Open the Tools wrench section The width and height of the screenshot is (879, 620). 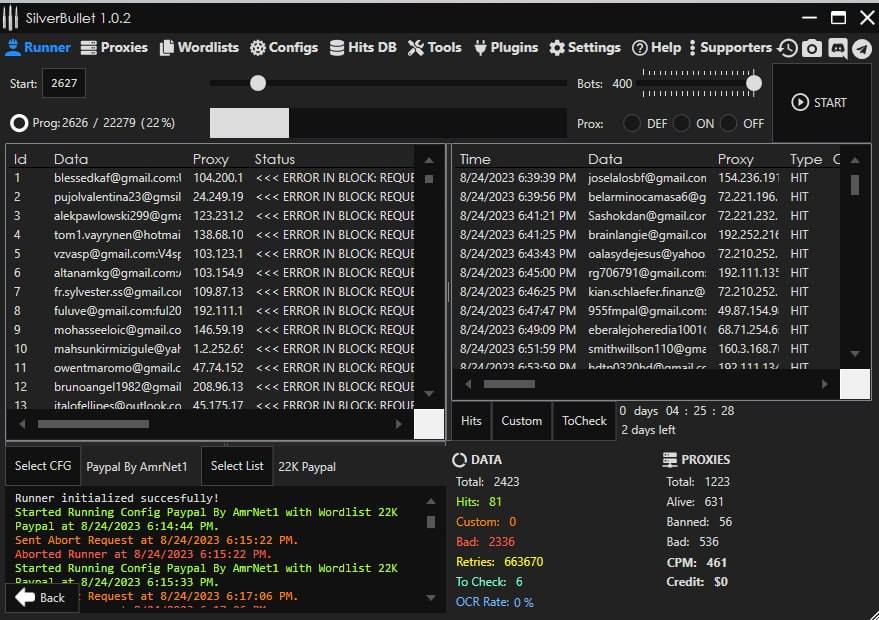point(435,47)
